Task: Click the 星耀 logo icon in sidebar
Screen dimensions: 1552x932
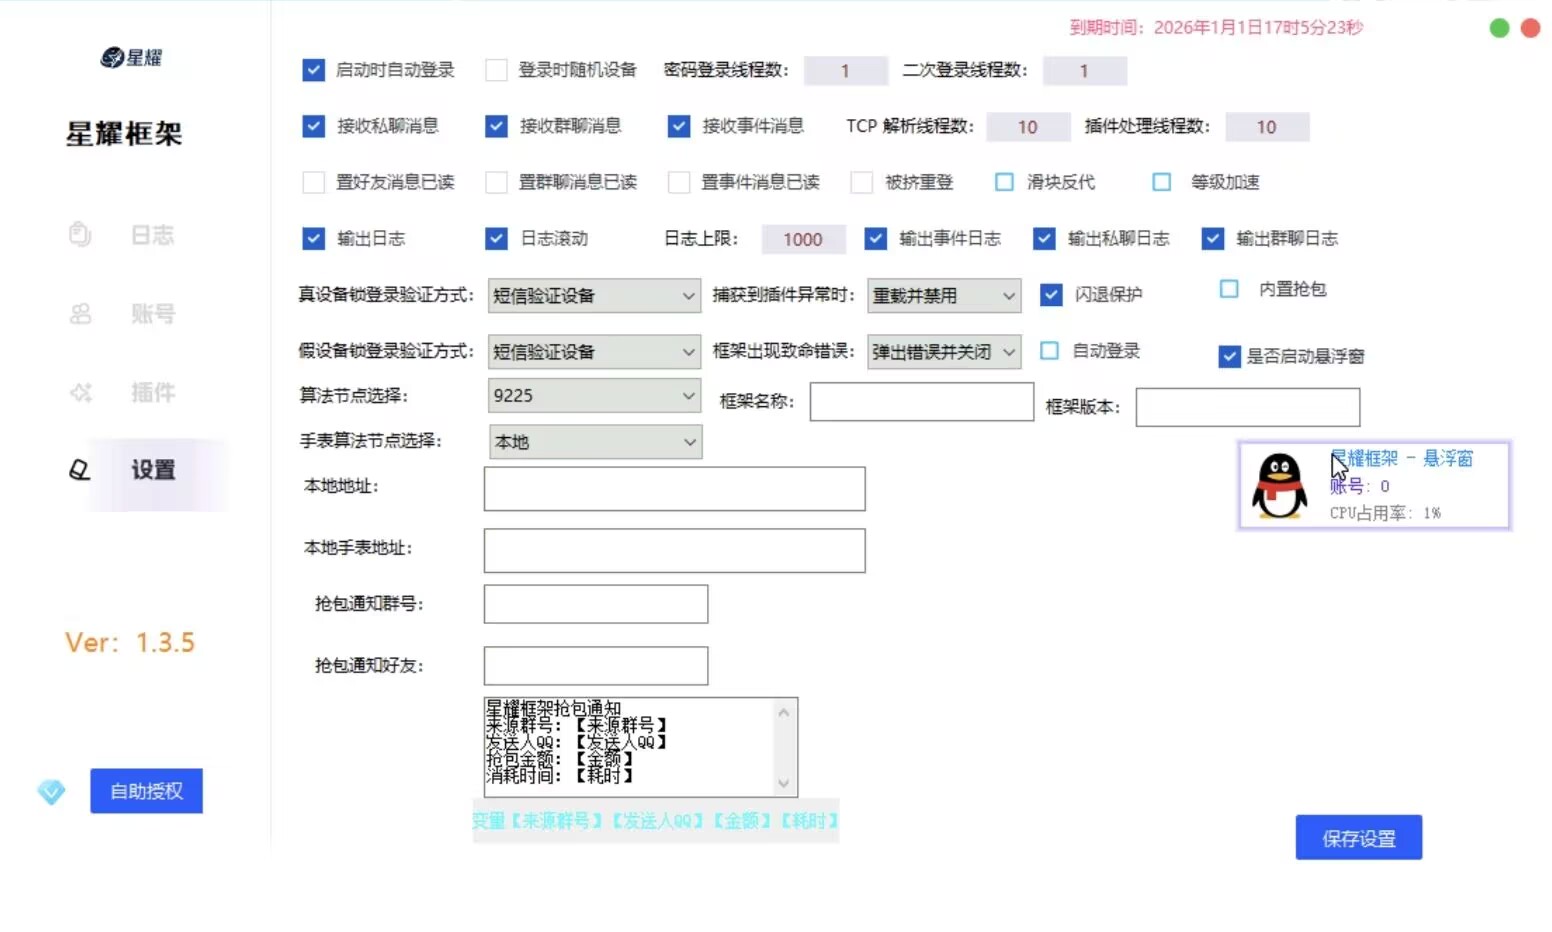Action: (x=112, y=58)
